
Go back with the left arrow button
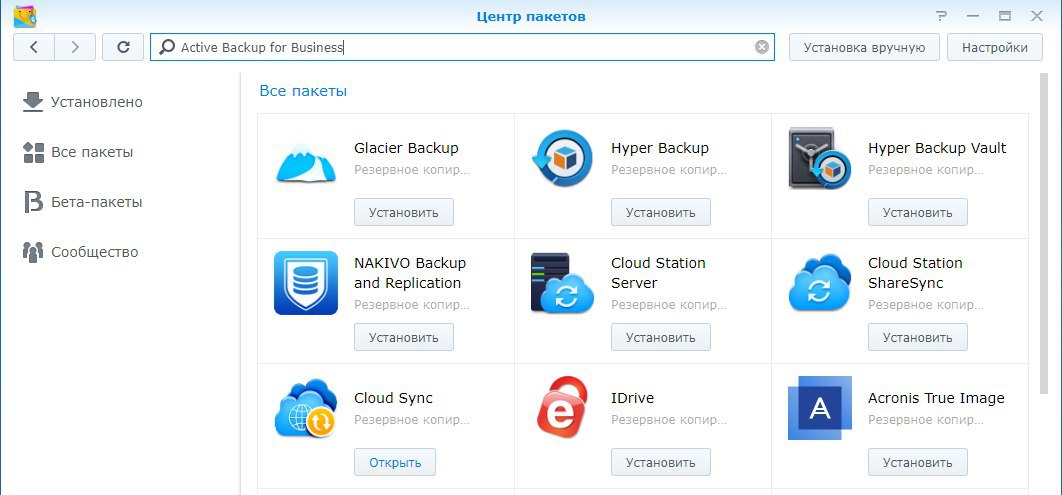34,47
